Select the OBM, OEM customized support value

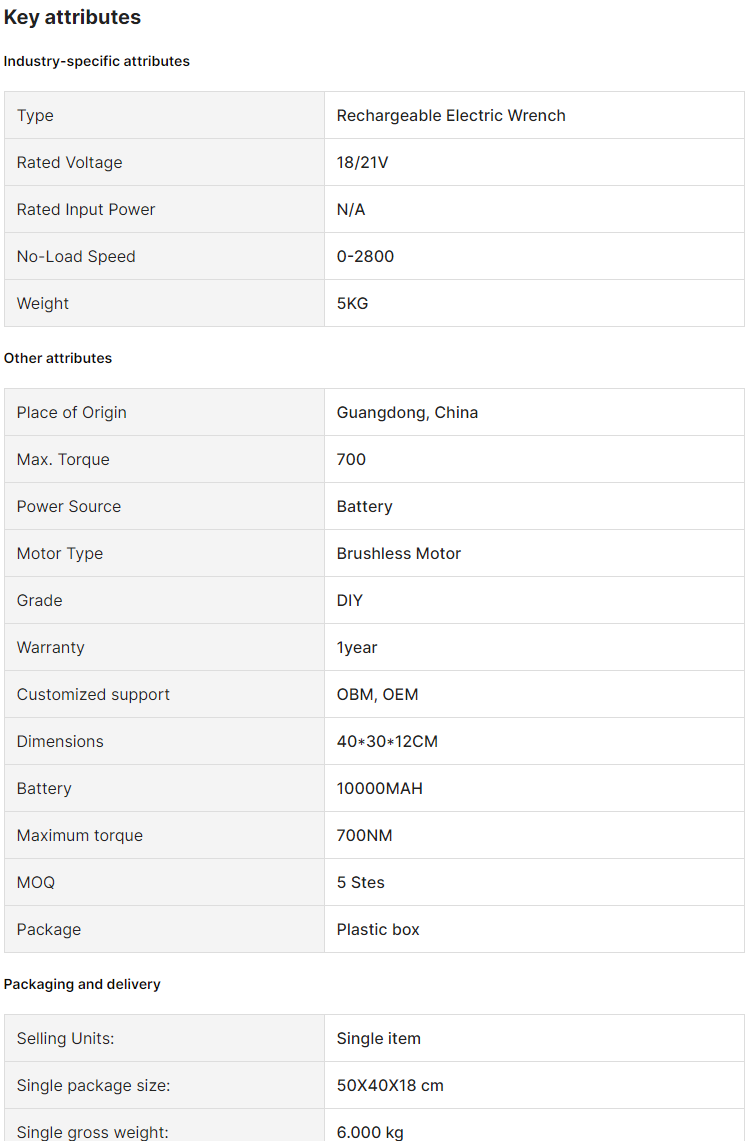pyautogui.click(x=377, y=694)
